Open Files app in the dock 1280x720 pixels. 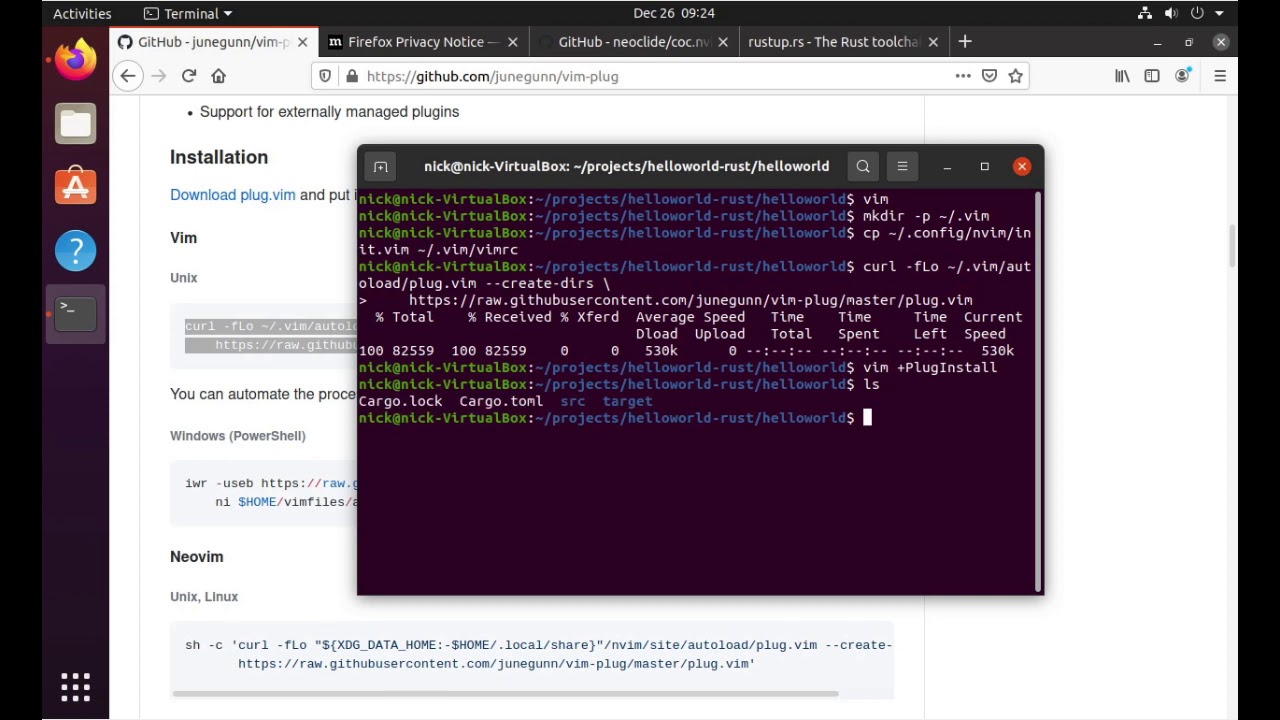(x=76, y=123)
